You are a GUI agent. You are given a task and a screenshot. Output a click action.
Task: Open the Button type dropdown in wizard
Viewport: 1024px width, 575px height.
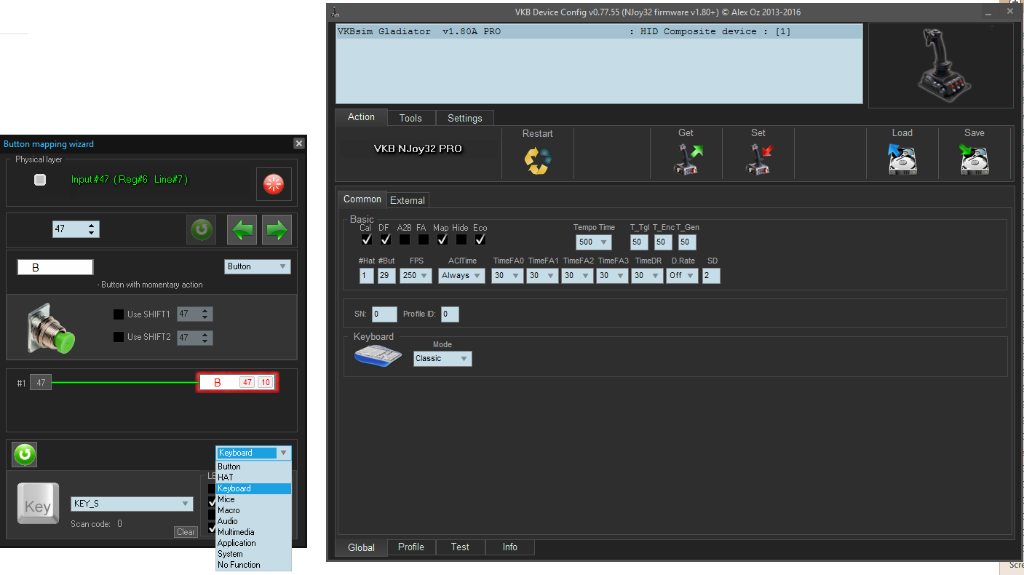click(x=257, y=267)
